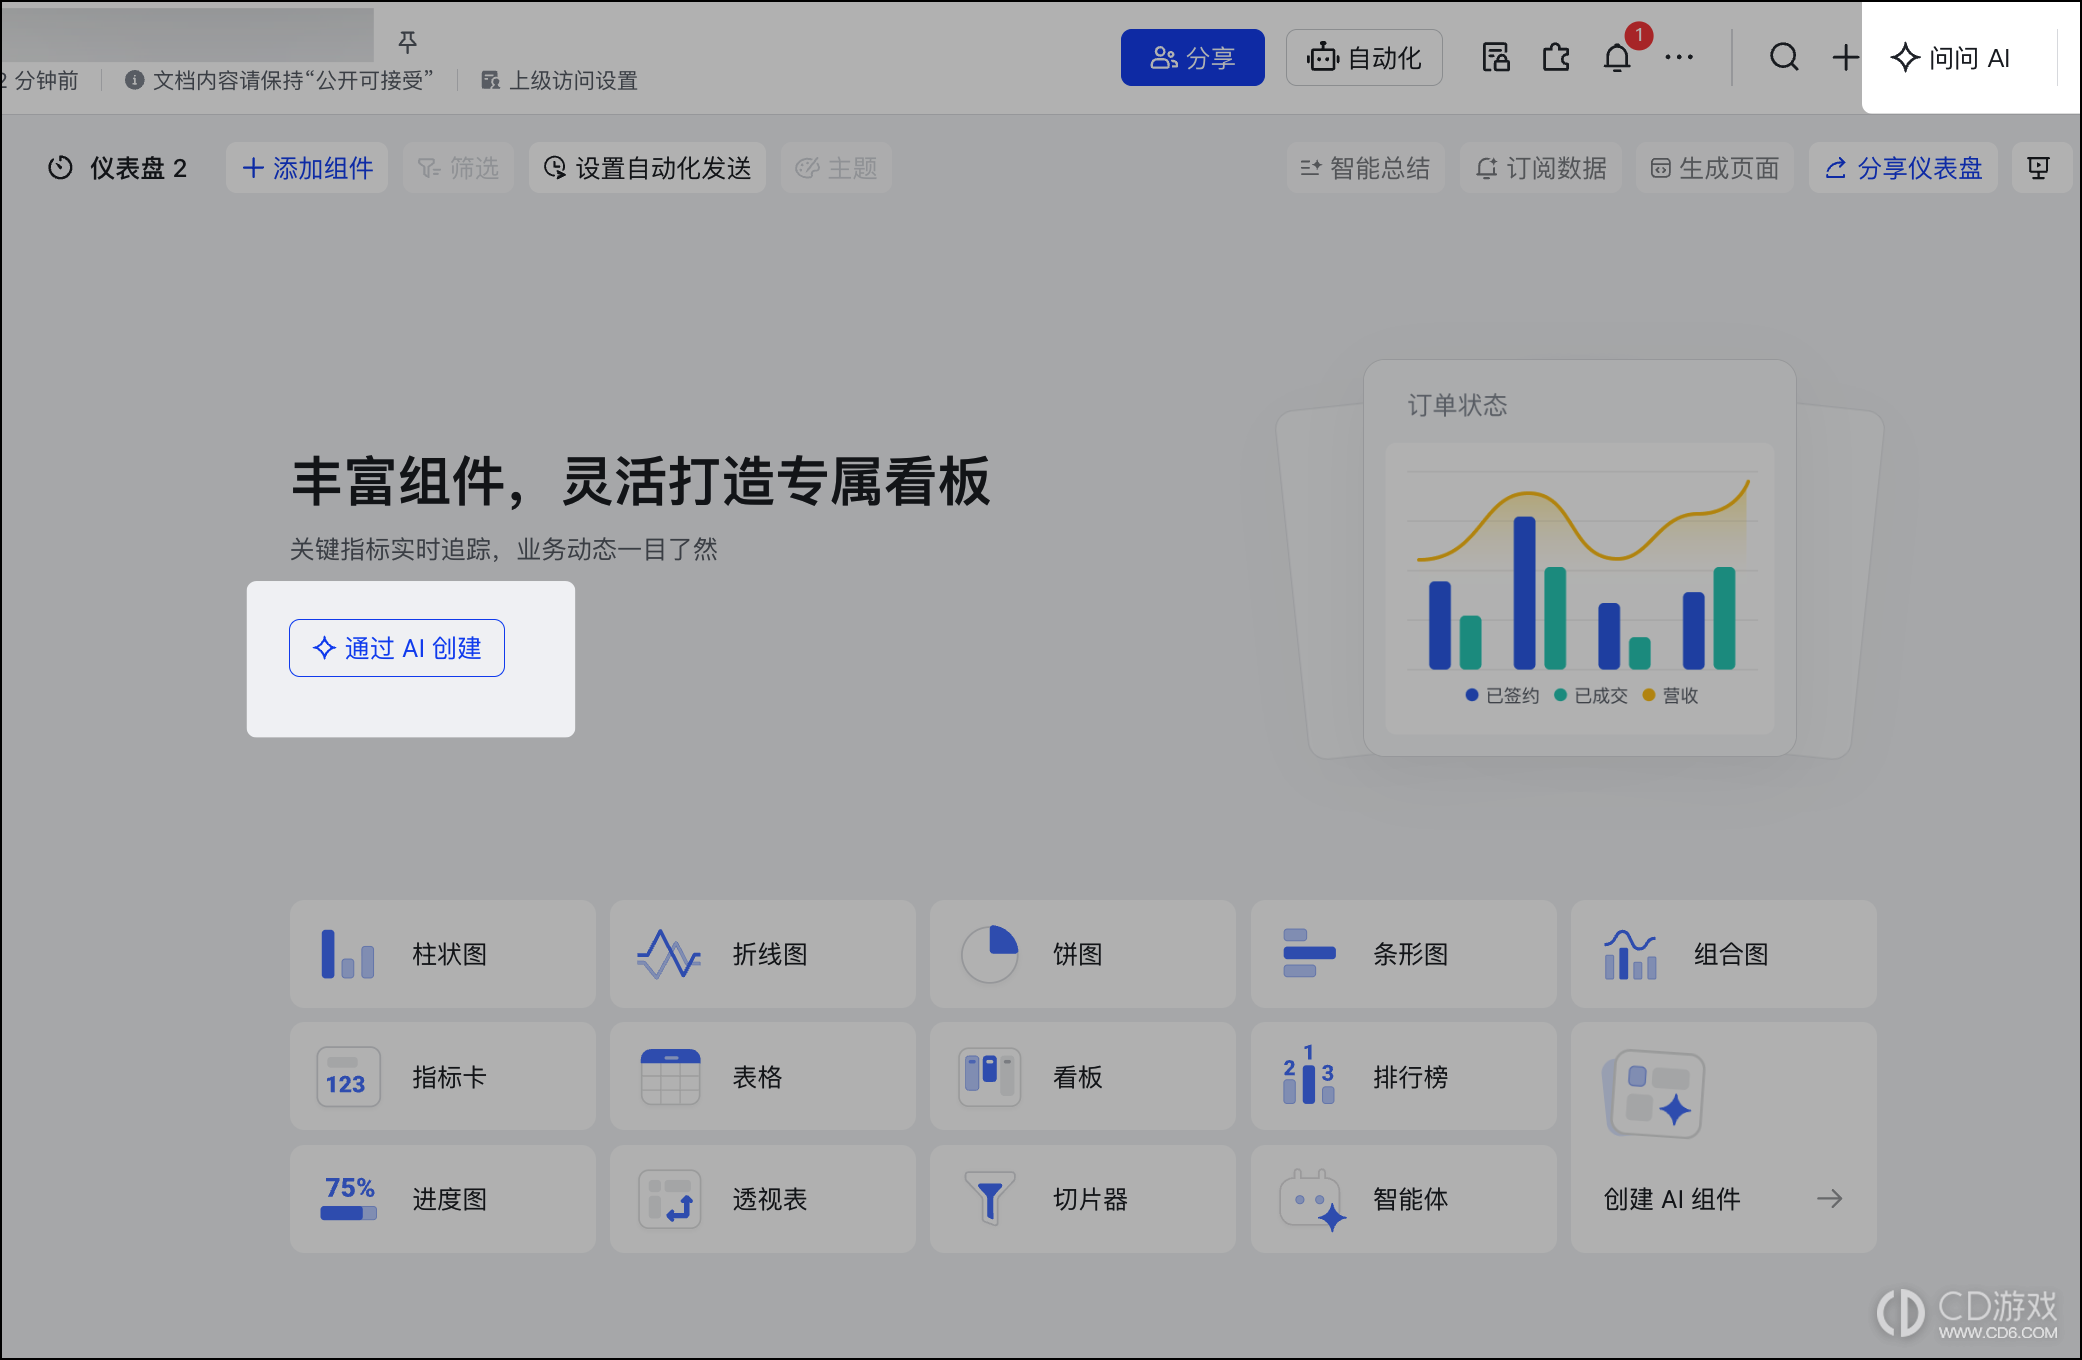The image size is (2082, 1360).
Task: Click 生成页面 in toolbar
Action: [1714, 168]
